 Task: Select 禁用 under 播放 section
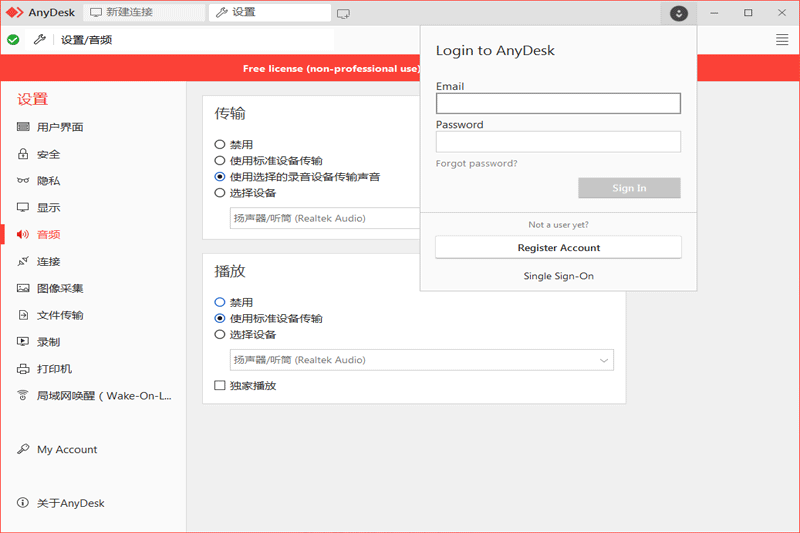tap(220, 302)
